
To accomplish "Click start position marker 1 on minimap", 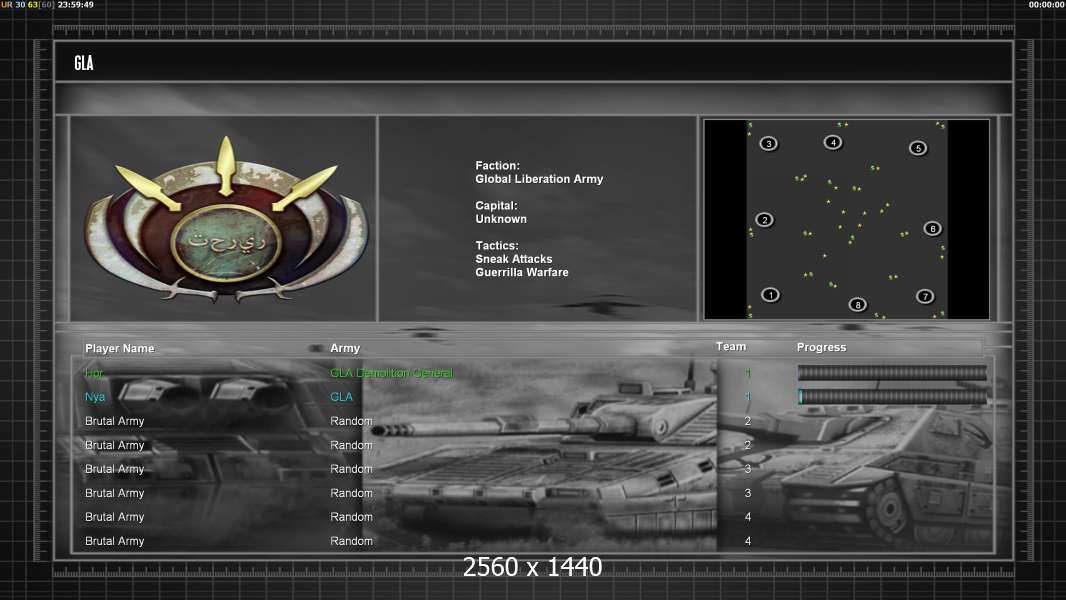I will click(770, 295).
